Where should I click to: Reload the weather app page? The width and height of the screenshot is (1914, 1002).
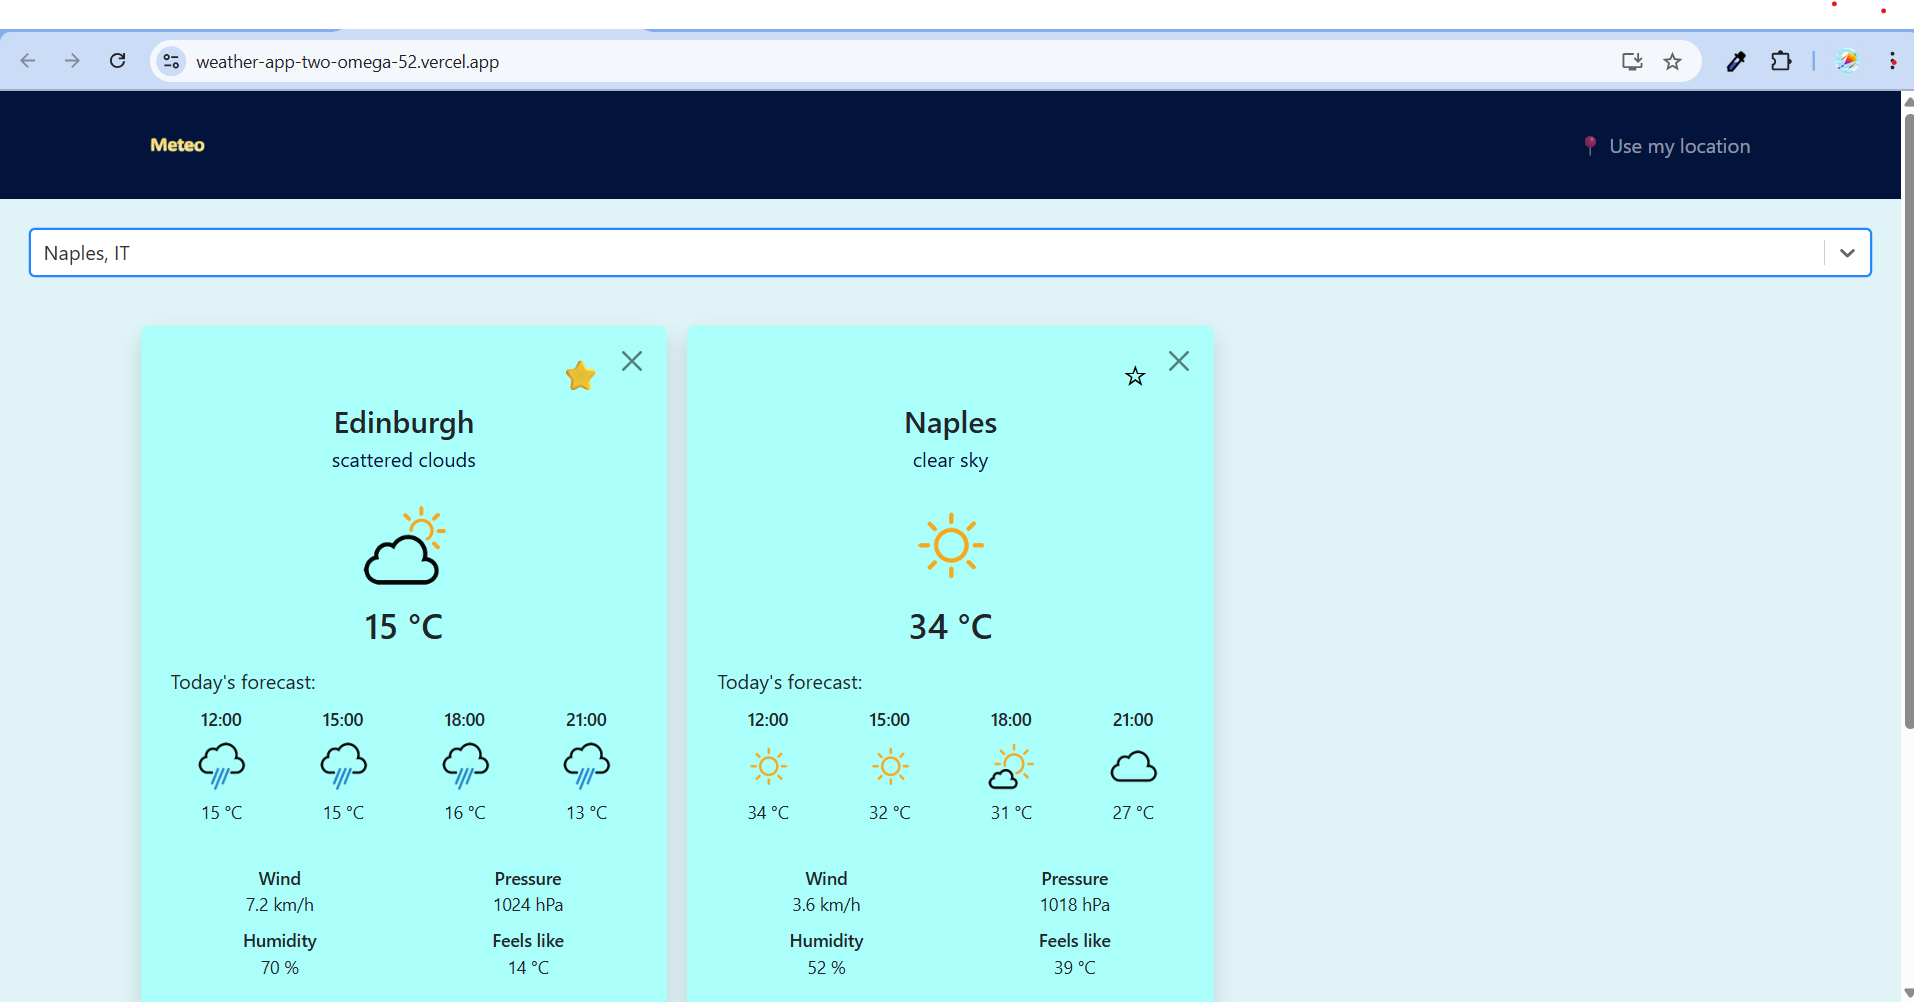coord(117,61)
